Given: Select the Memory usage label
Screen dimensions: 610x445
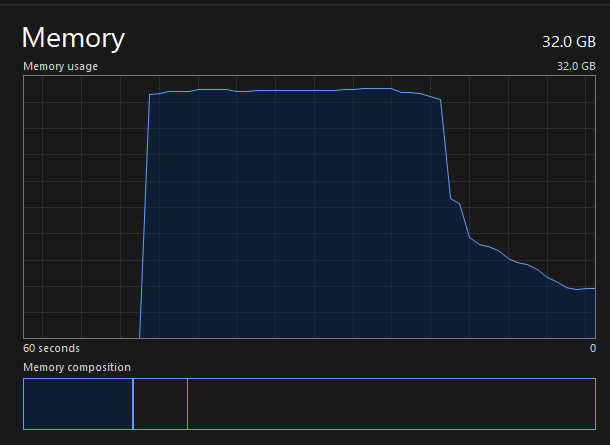Looking at the screenshot, I should [60, 66].
